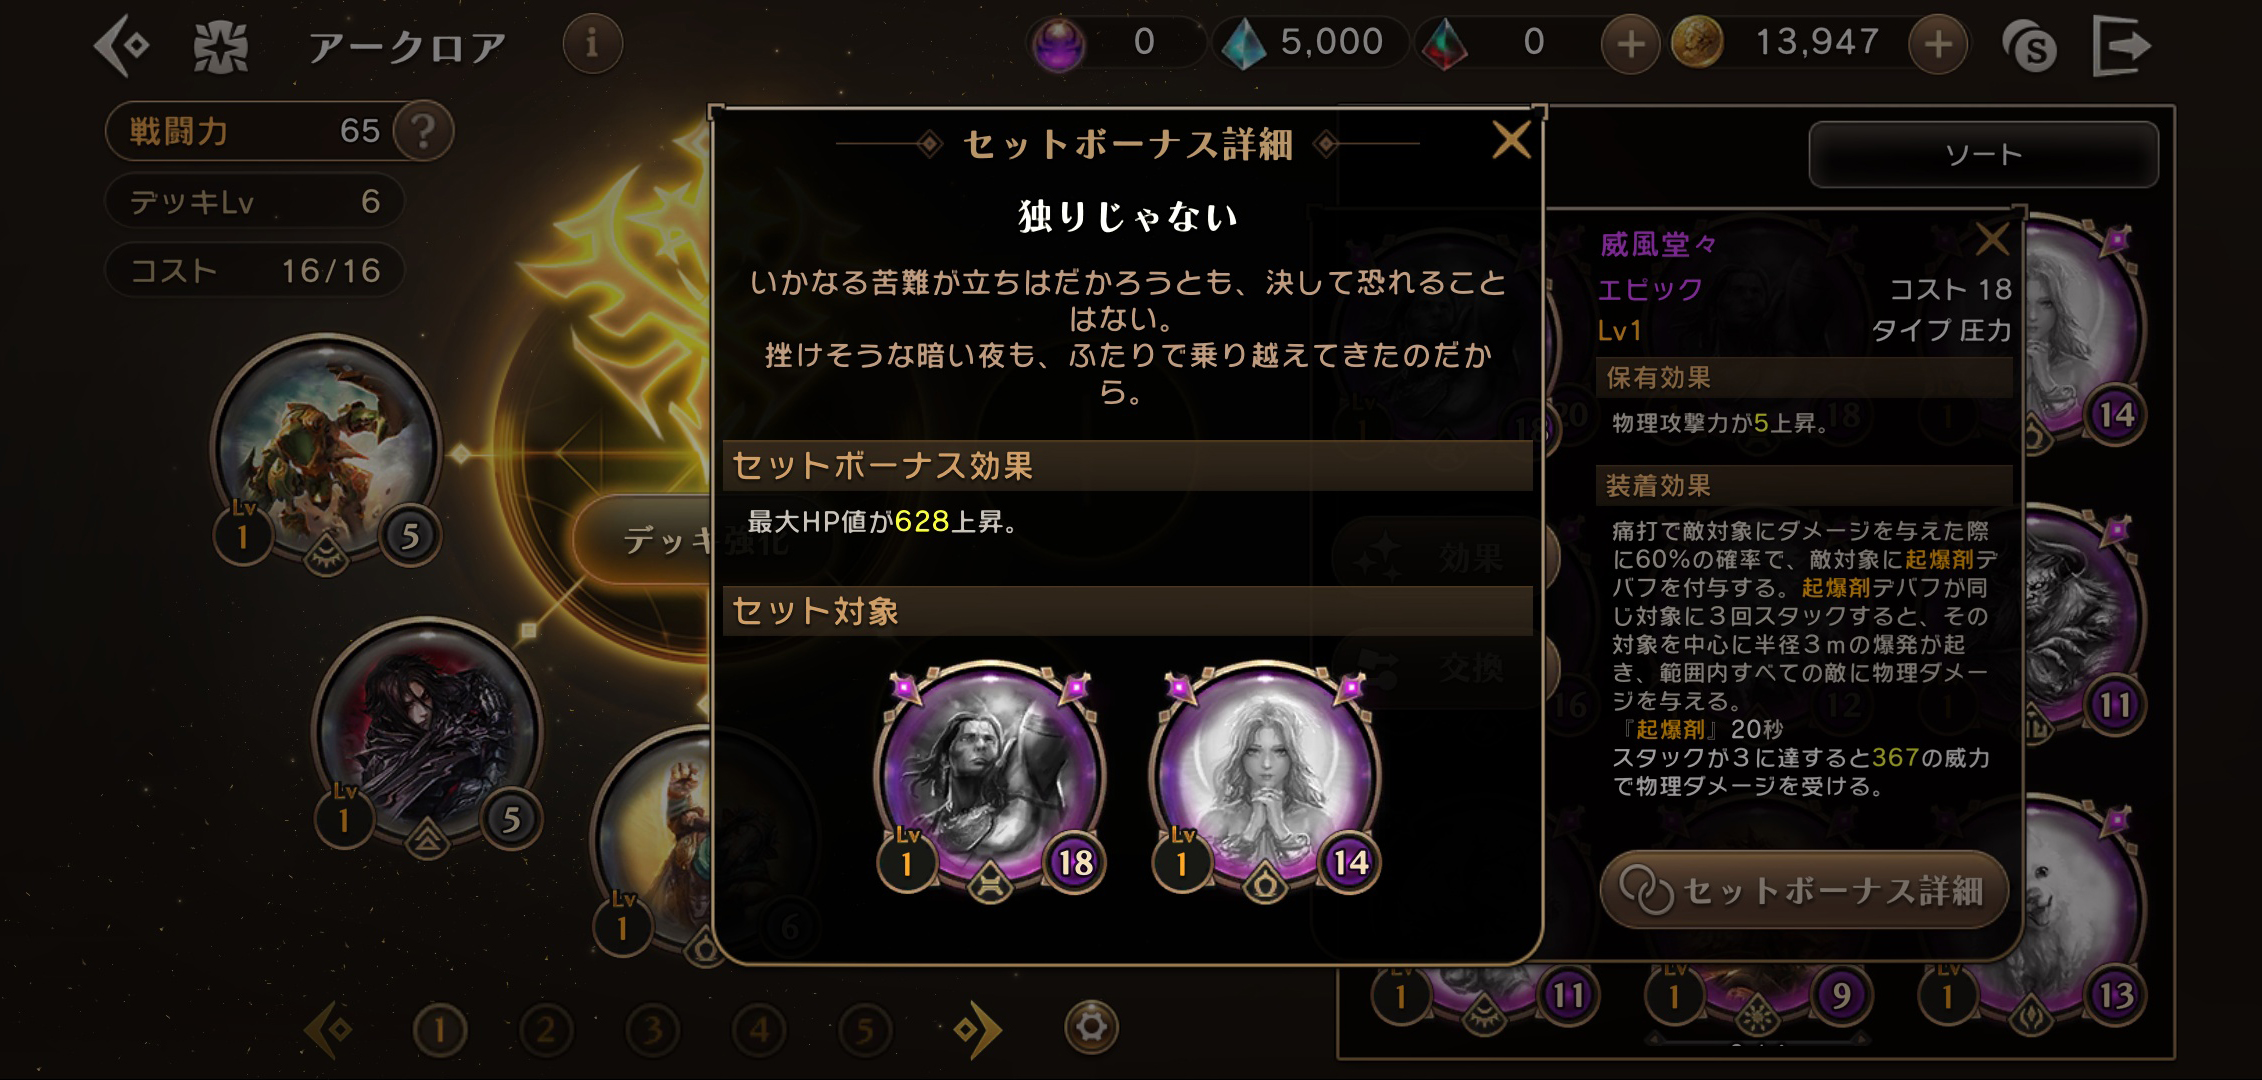Close the 威風堂々 card detail panel

pyautogui.click(x=1992, y=240)
